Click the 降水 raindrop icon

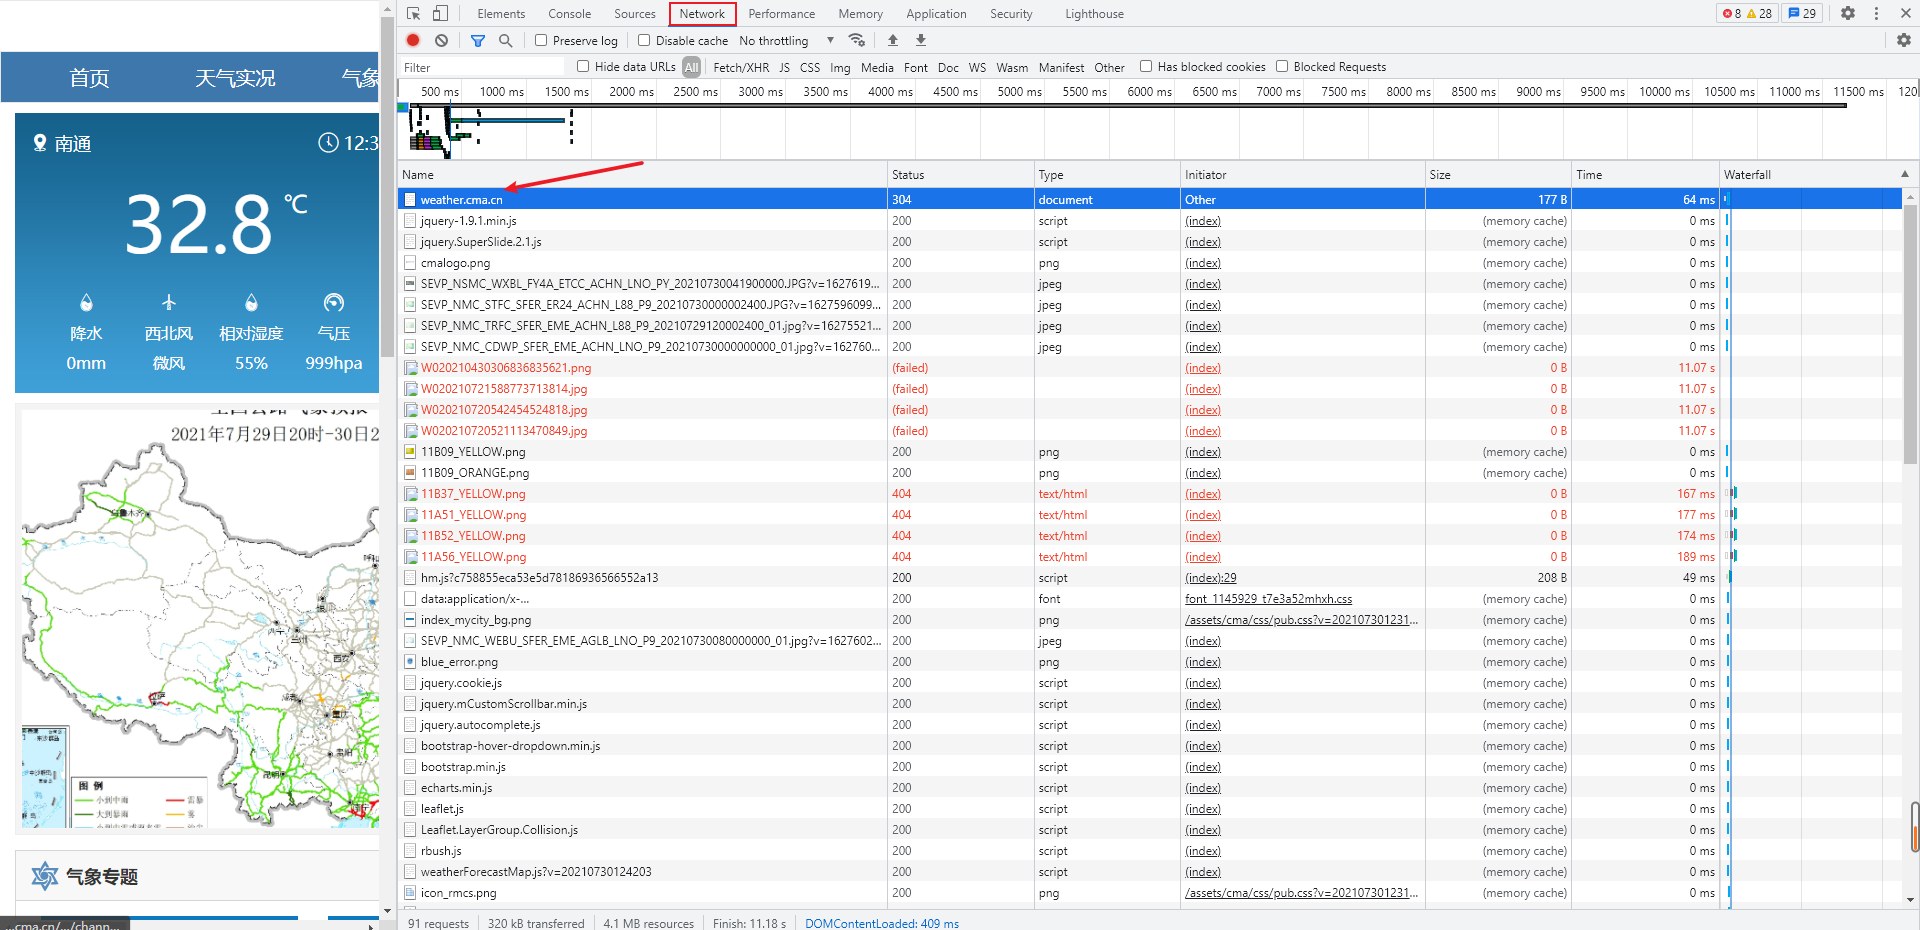pos(86,302)
